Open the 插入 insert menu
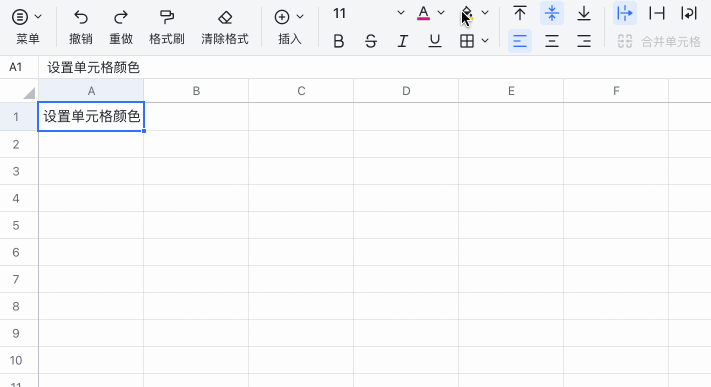 [x=289, y=27]
